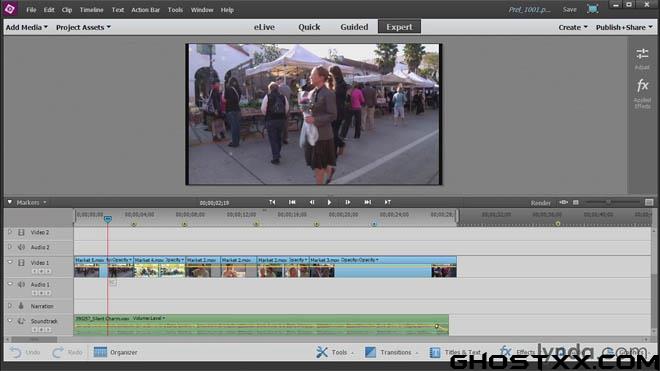Click the timecode 00;00;02;19 field

click(214, 203)
